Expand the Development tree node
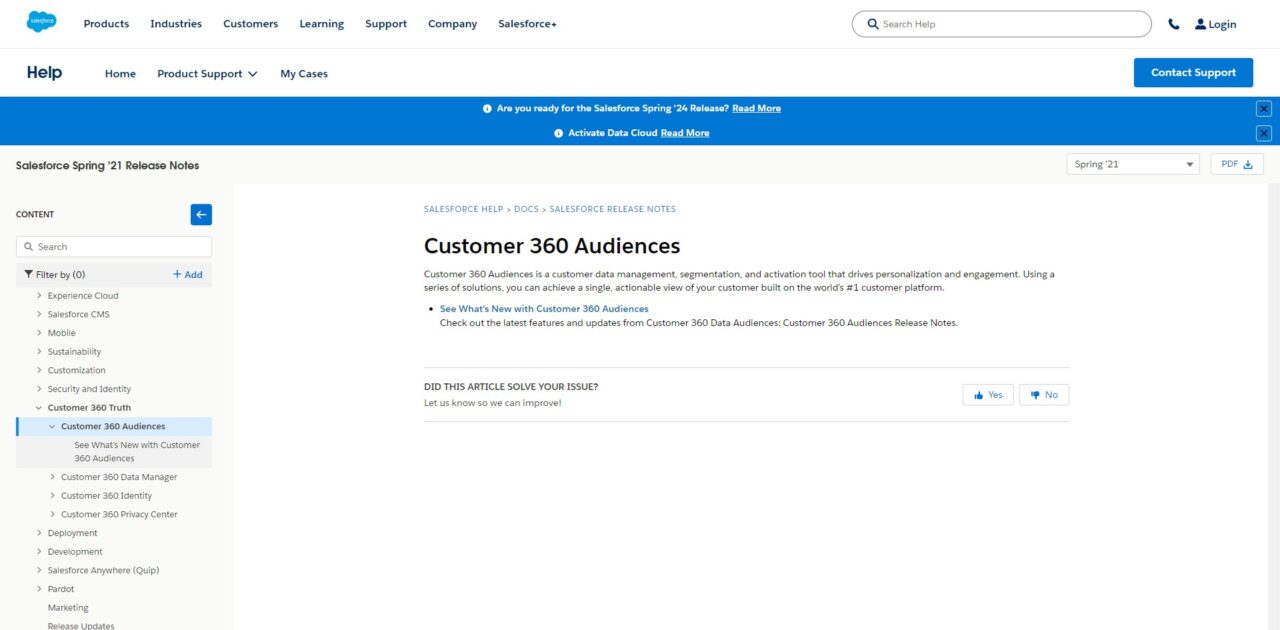The width and height of the screenshot is (1280, 630). click(x=39, y=552)
